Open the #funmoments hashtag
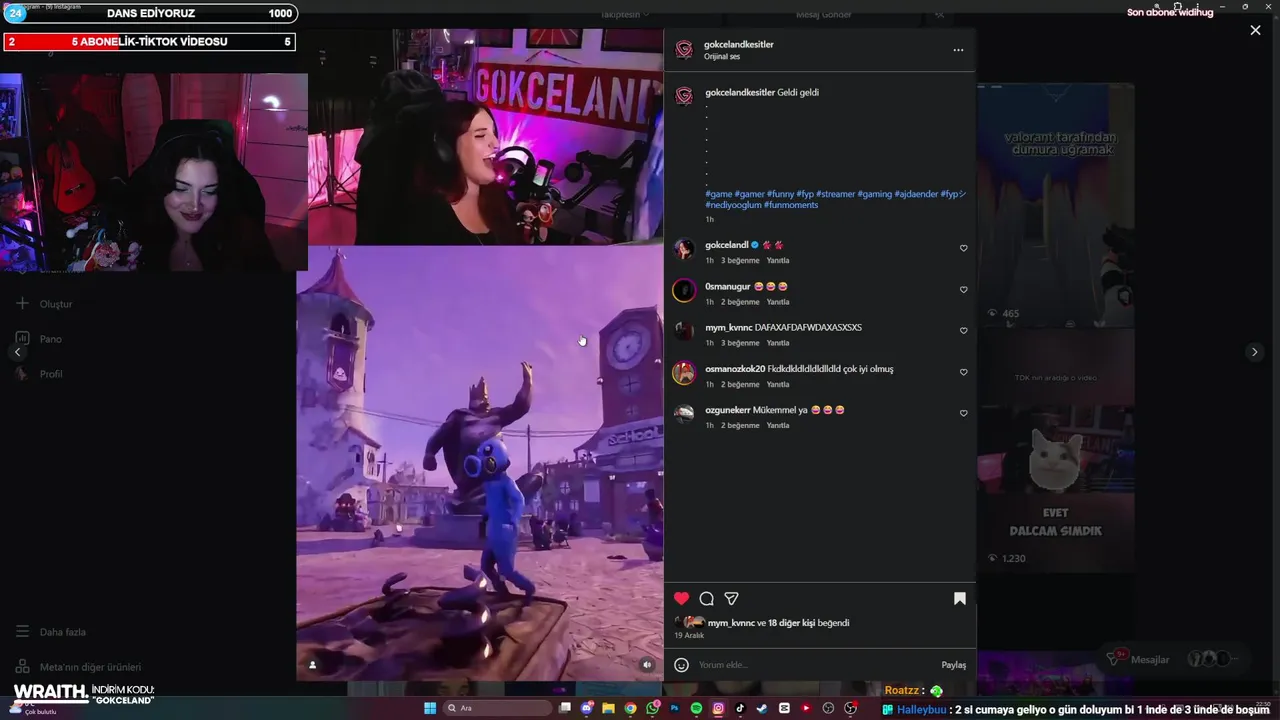Viewport: 1280px width, 720px height. click(791, 205)
